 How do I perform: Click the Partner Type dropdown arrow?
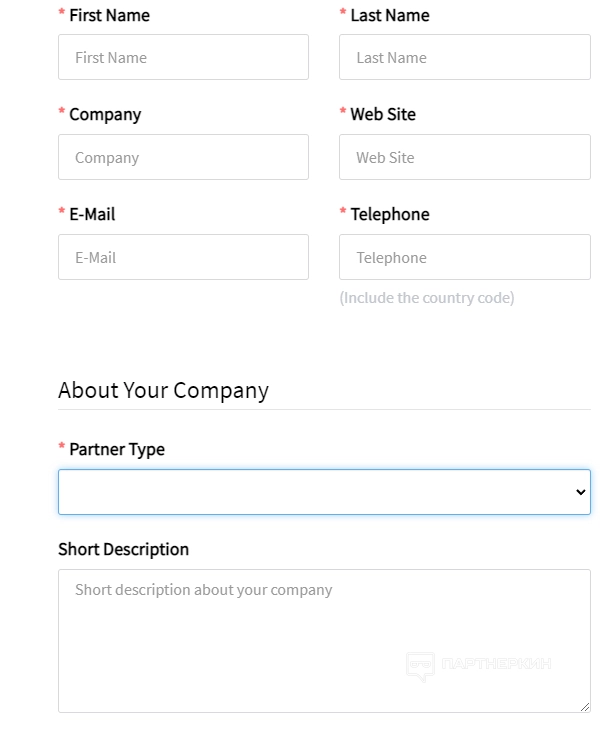click(580, 492)
